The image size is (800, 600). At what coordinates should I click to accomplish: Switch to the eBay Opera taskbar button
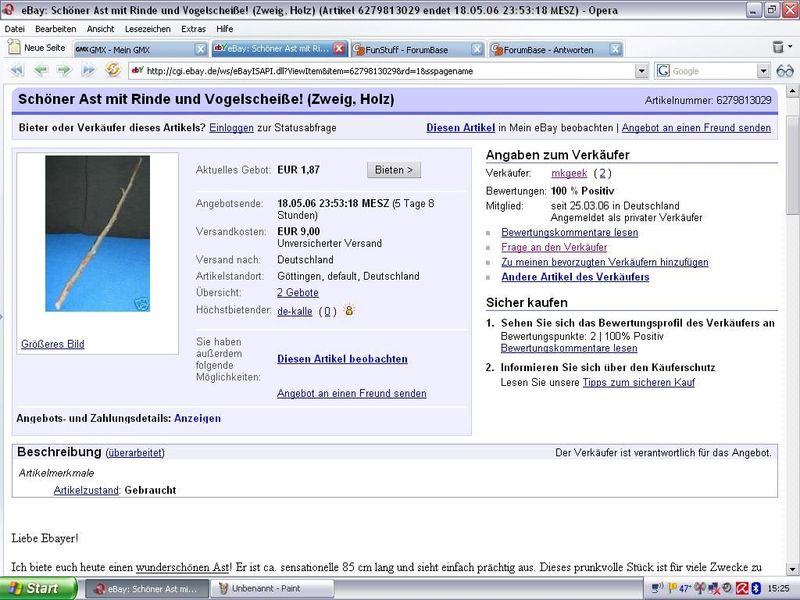[x=147, y=589]
